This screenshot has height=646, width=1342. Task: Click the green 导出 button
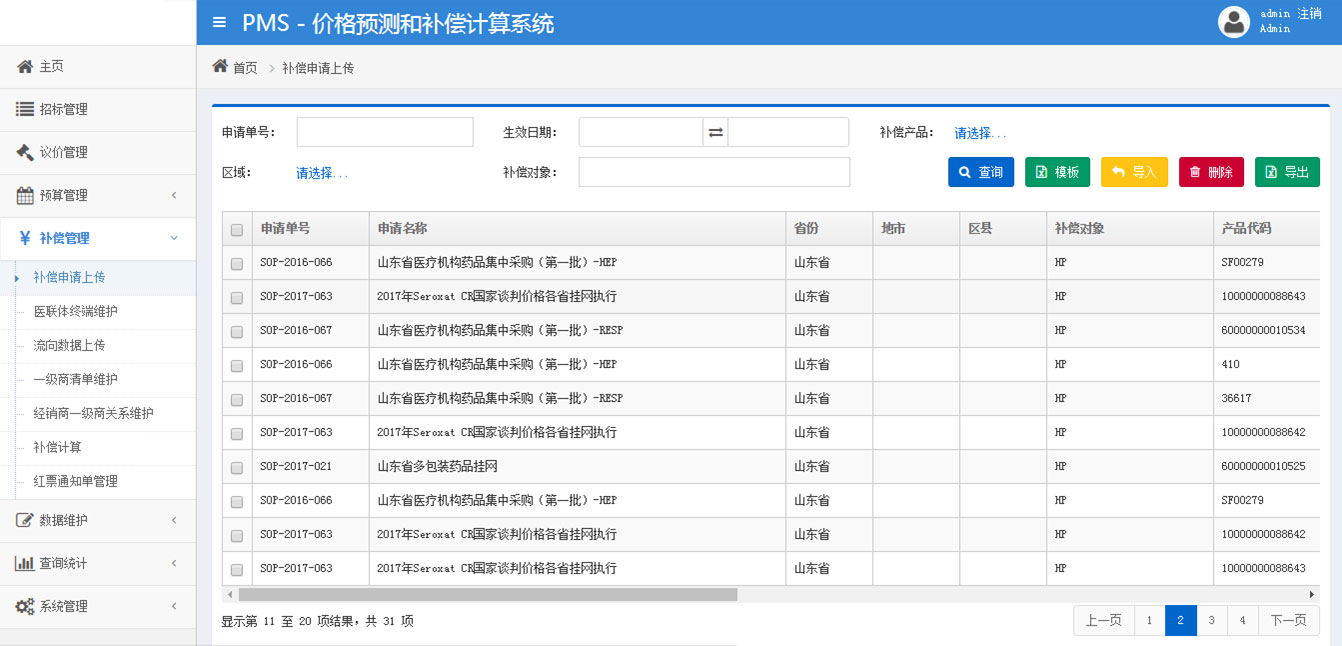click(x=1287, y=172)
